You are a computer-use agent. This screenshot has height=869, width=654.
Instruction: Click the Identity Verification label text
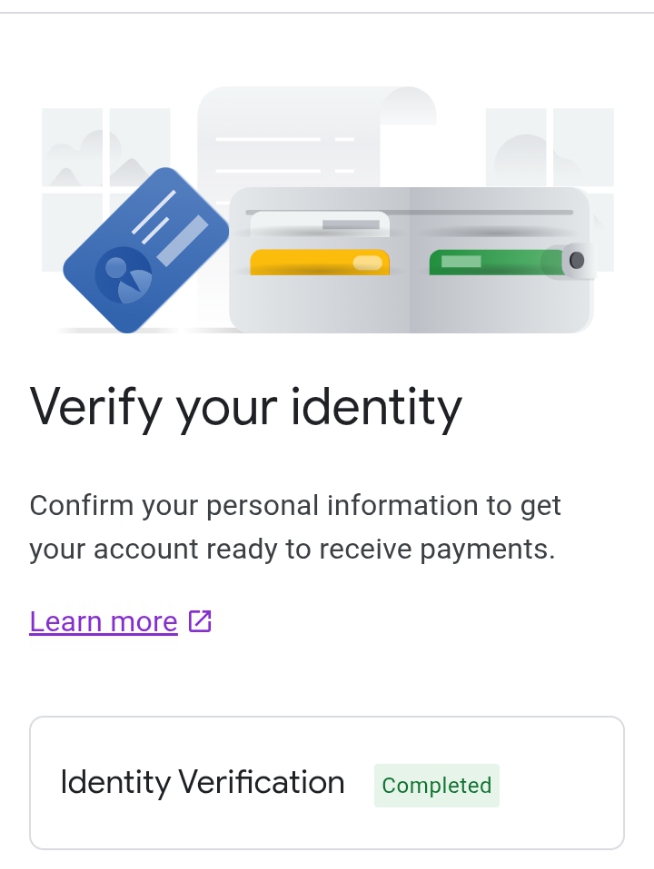(202, 782)
